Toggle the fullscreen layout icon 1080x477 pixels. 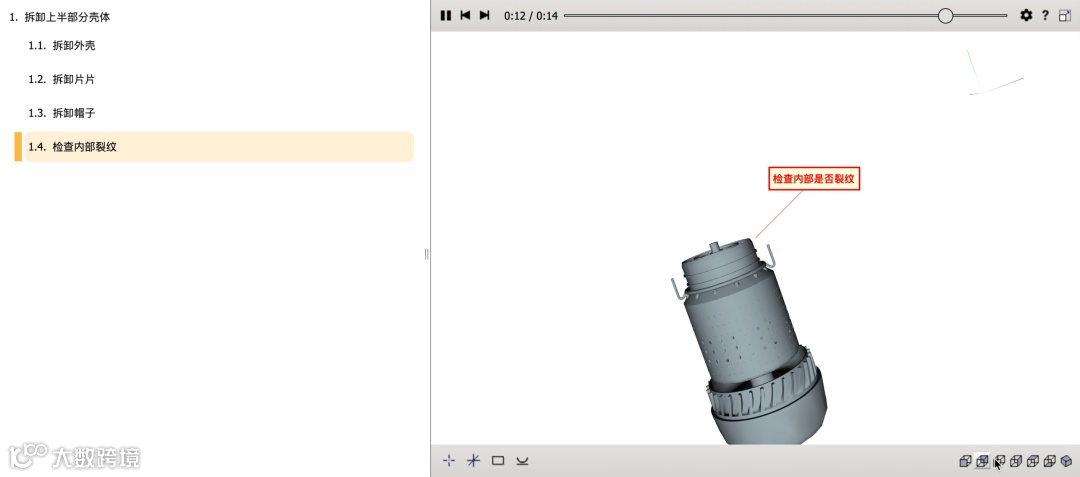[1065, 15]
